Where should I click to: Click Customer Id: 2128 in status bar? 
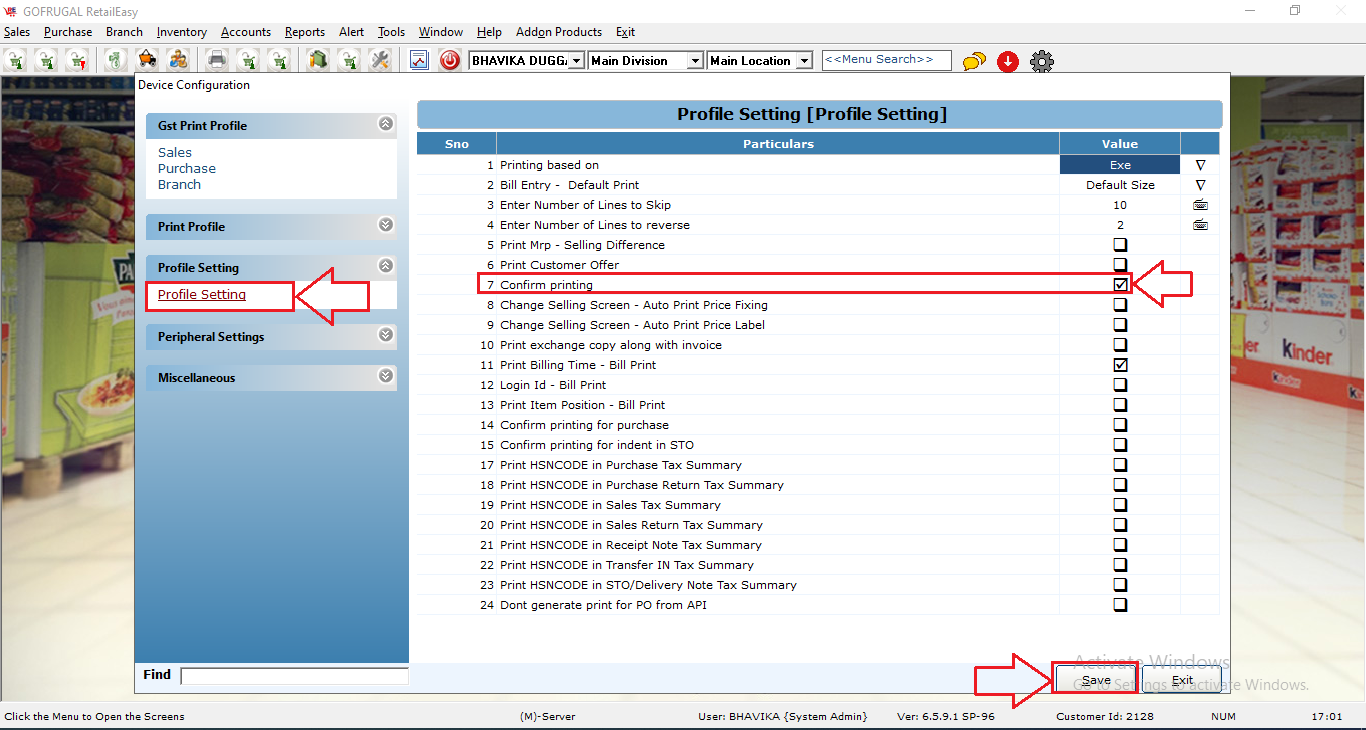1105,717
